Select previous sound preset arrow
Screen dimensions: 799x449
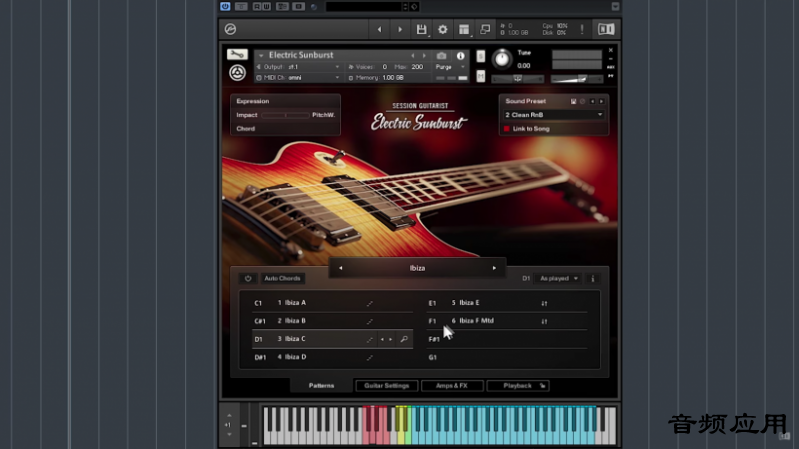592,101
